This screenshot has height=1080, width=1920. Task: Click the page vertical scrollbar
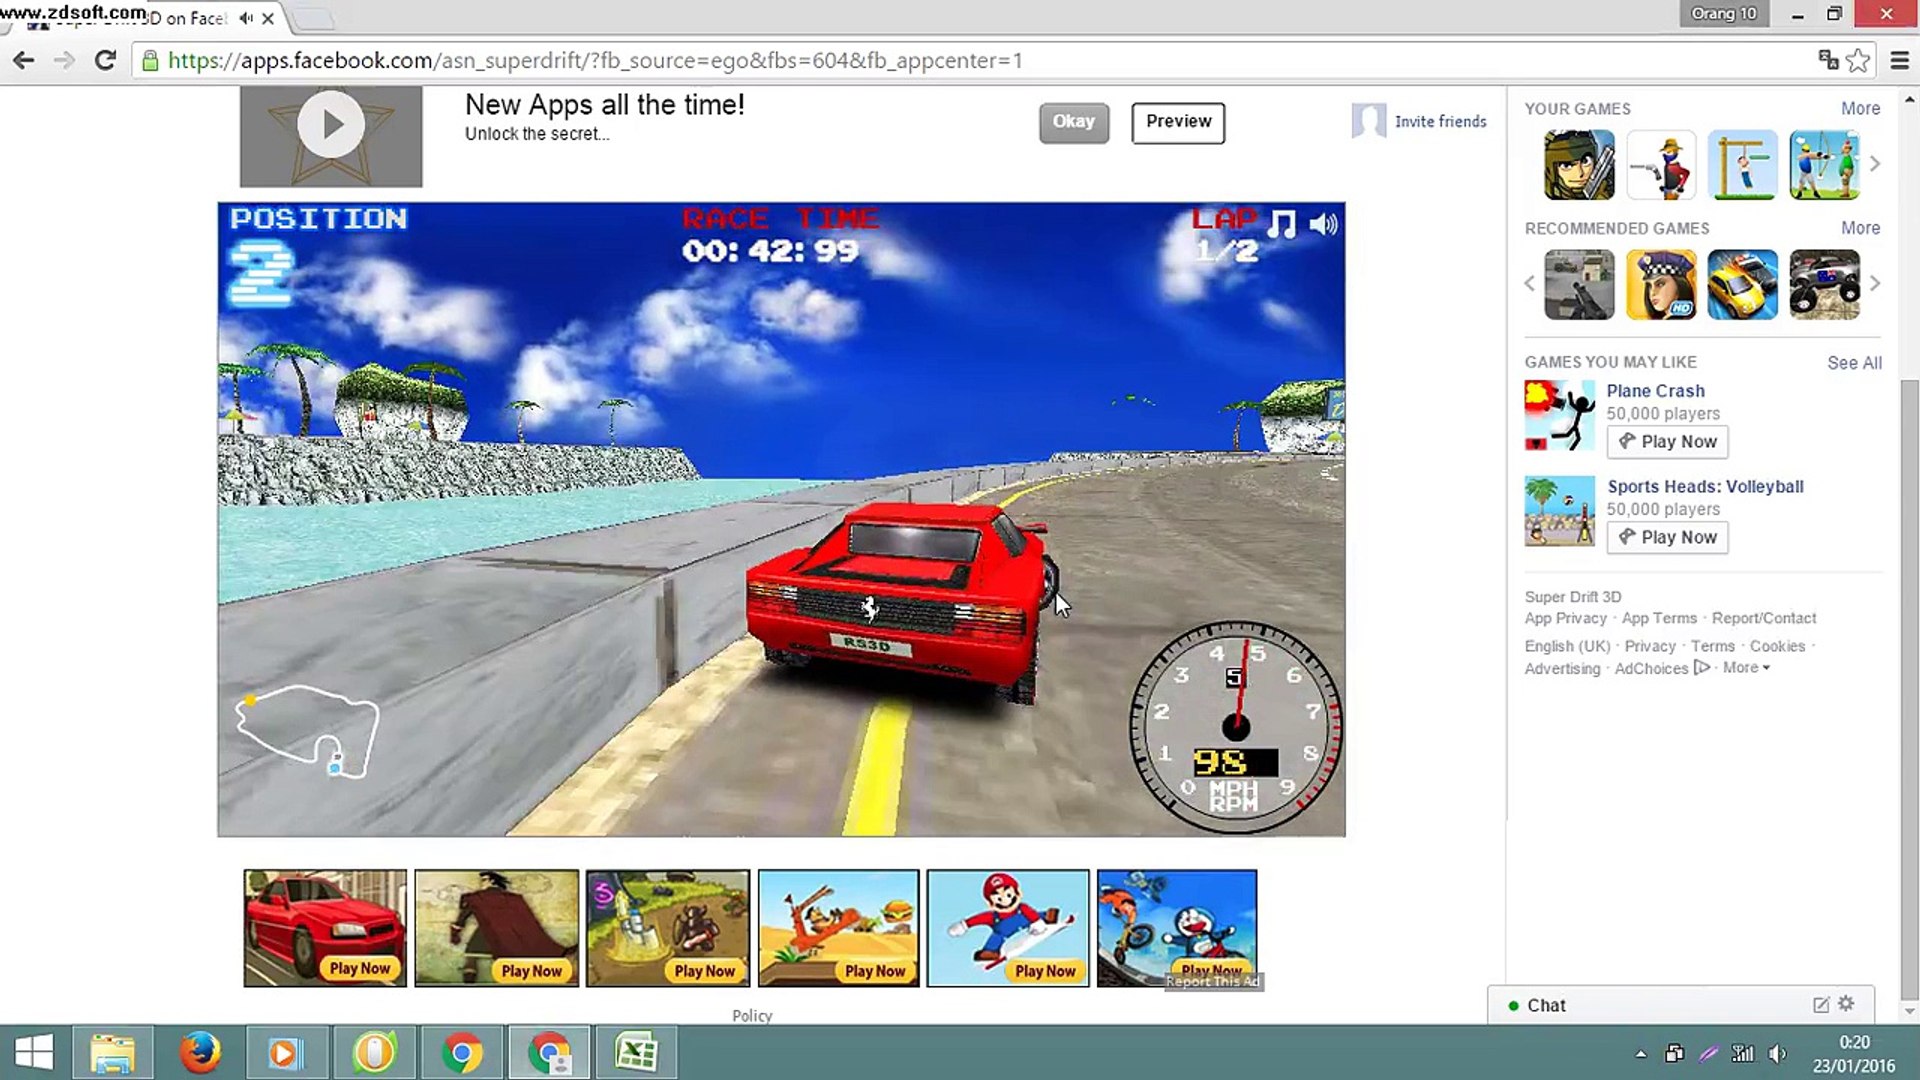(x=1910, y=690)
